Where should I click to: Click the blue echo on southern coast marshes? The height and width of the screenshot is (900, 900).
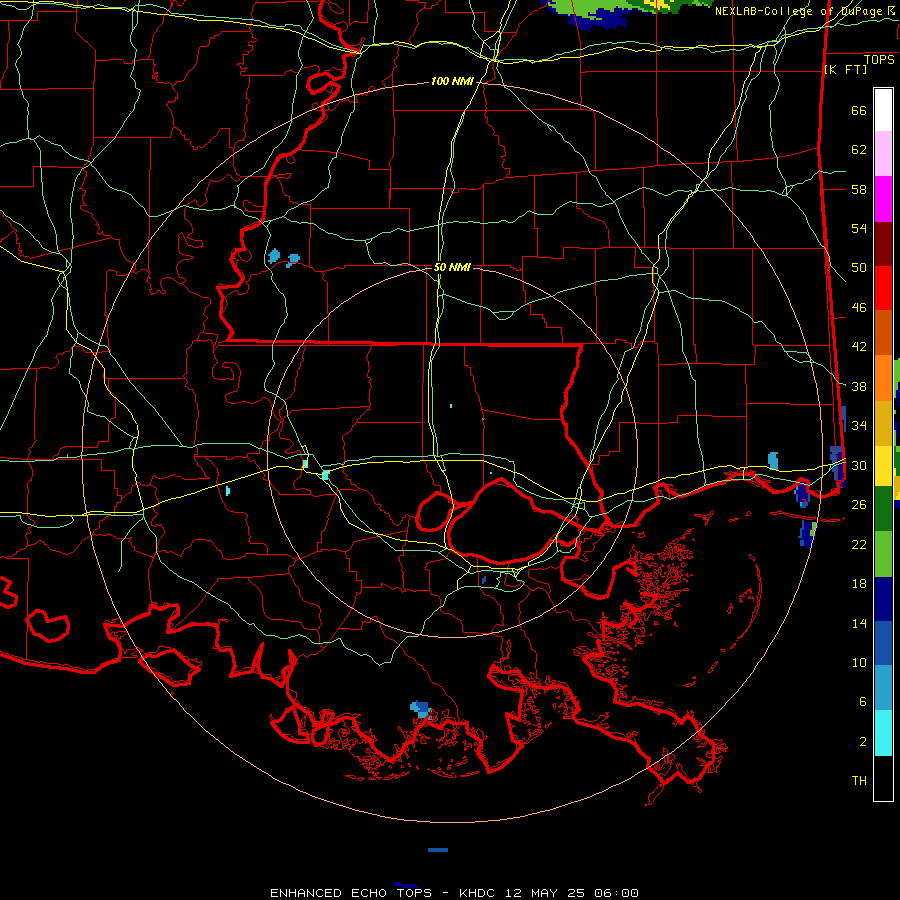[x=421, y=709]
